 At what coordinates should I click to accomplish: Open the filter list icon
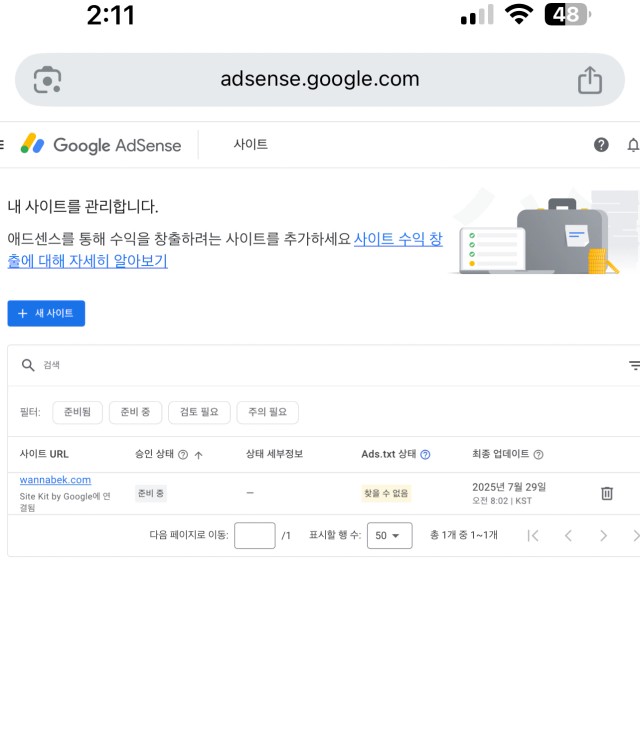click(634, 365)
